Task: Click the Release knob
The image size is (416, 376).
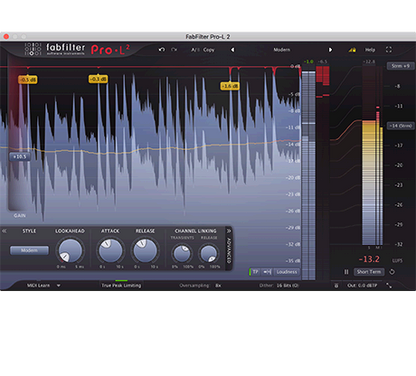Action: coord(145,250)
